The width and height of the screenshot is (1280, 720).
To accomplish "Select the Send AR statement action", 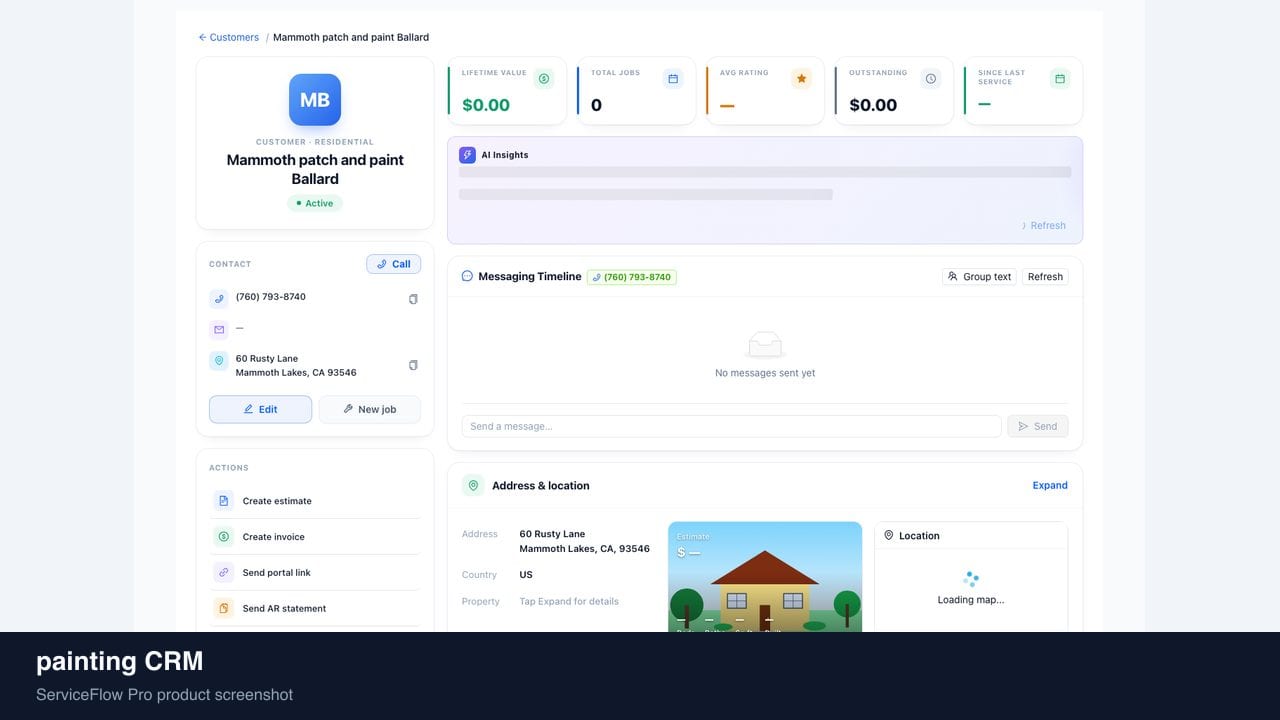I will click(315, 609).
